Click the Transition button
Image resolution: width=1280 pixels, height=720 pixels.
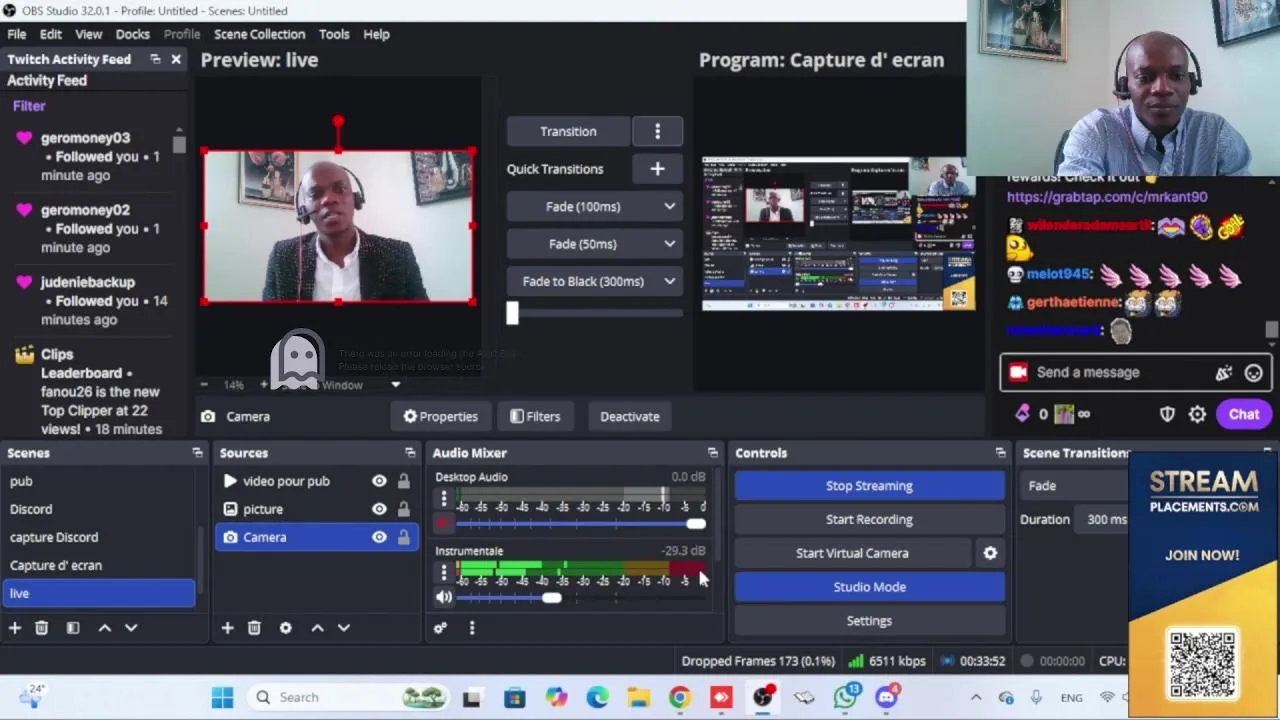point(568,132)
